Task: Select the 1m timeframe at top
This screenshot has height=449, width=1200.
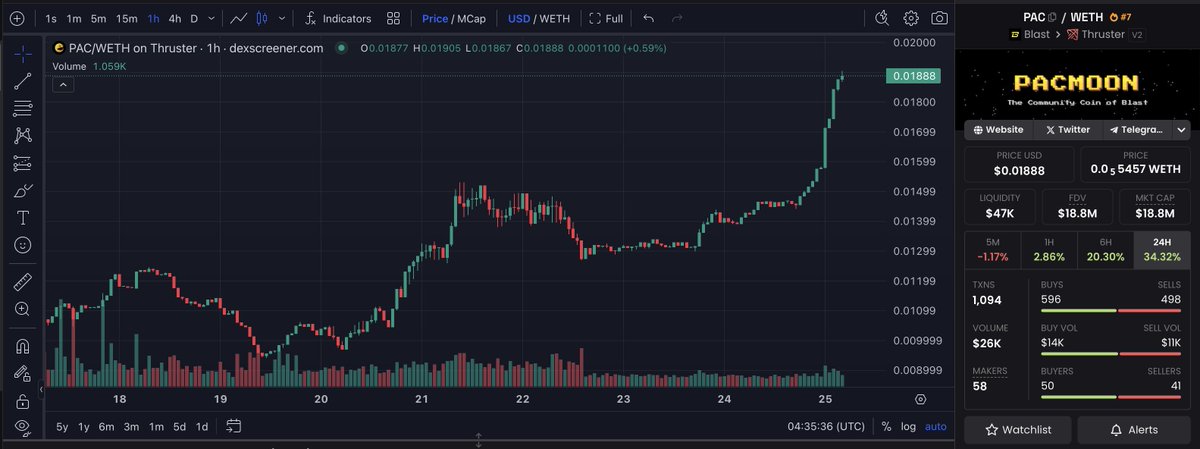Action: 74,18
